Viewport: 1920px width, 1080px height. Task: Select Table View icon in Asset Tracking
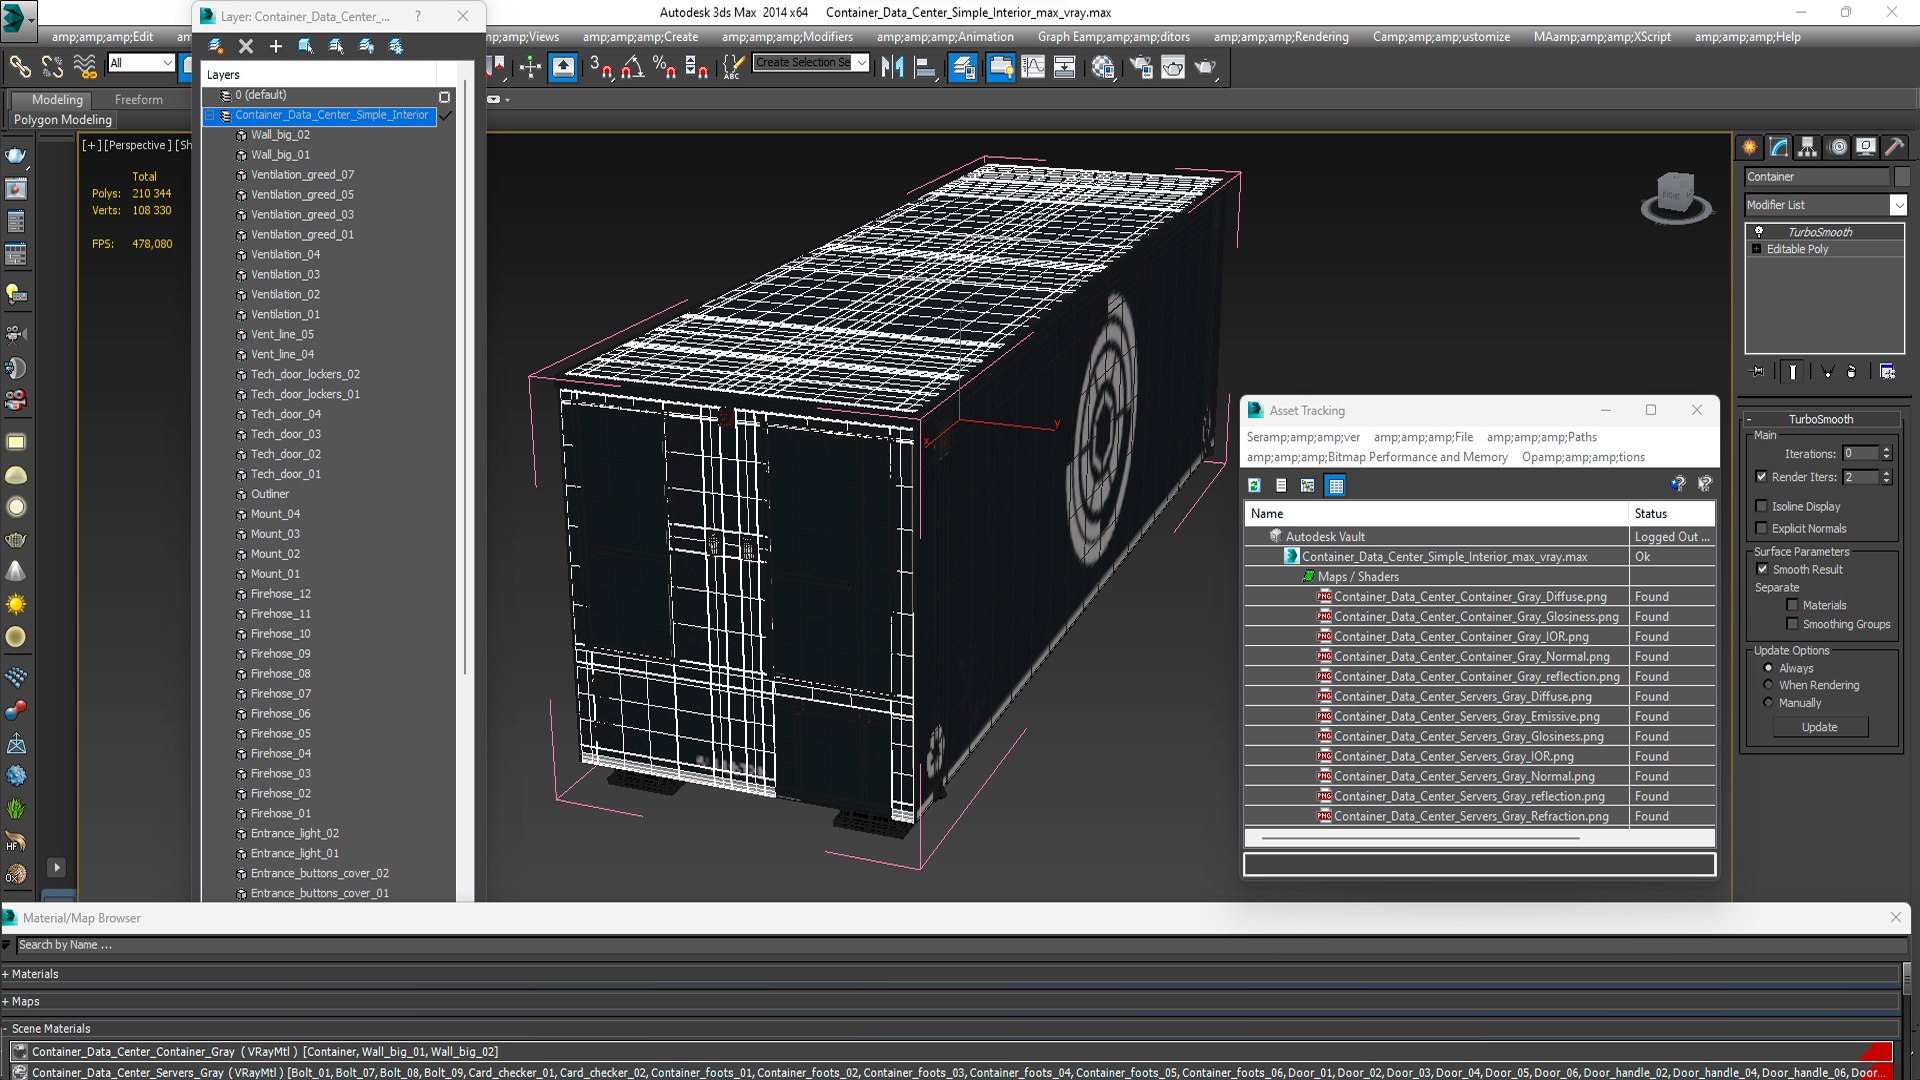click(x=1336, y=486)
